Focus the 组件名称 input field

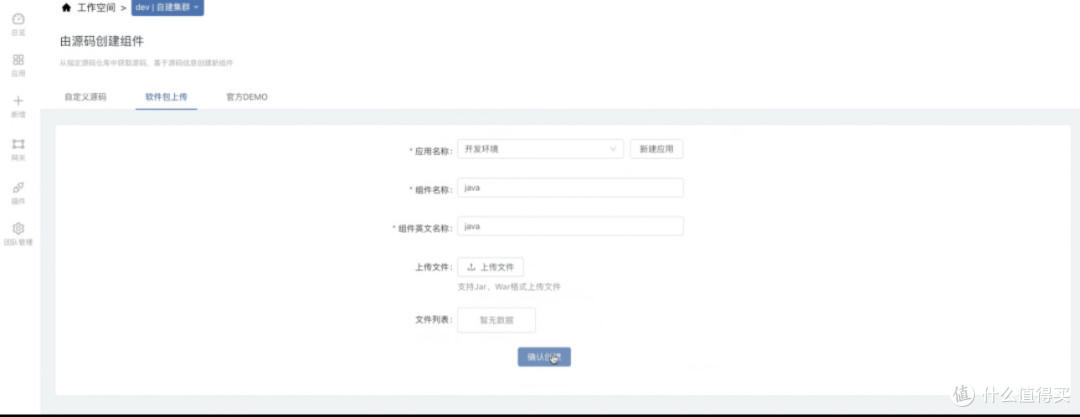(x=570, y=187)
